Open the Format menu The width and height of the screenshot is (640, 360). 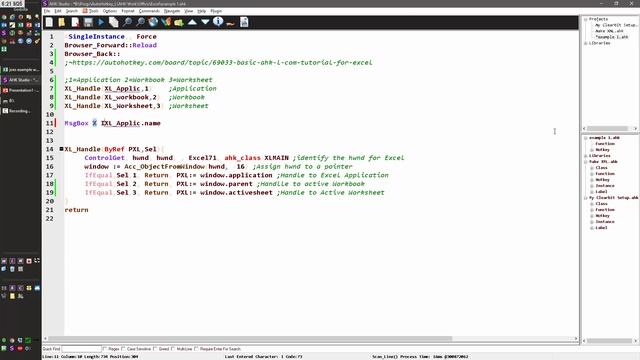(x=128, y=11)
